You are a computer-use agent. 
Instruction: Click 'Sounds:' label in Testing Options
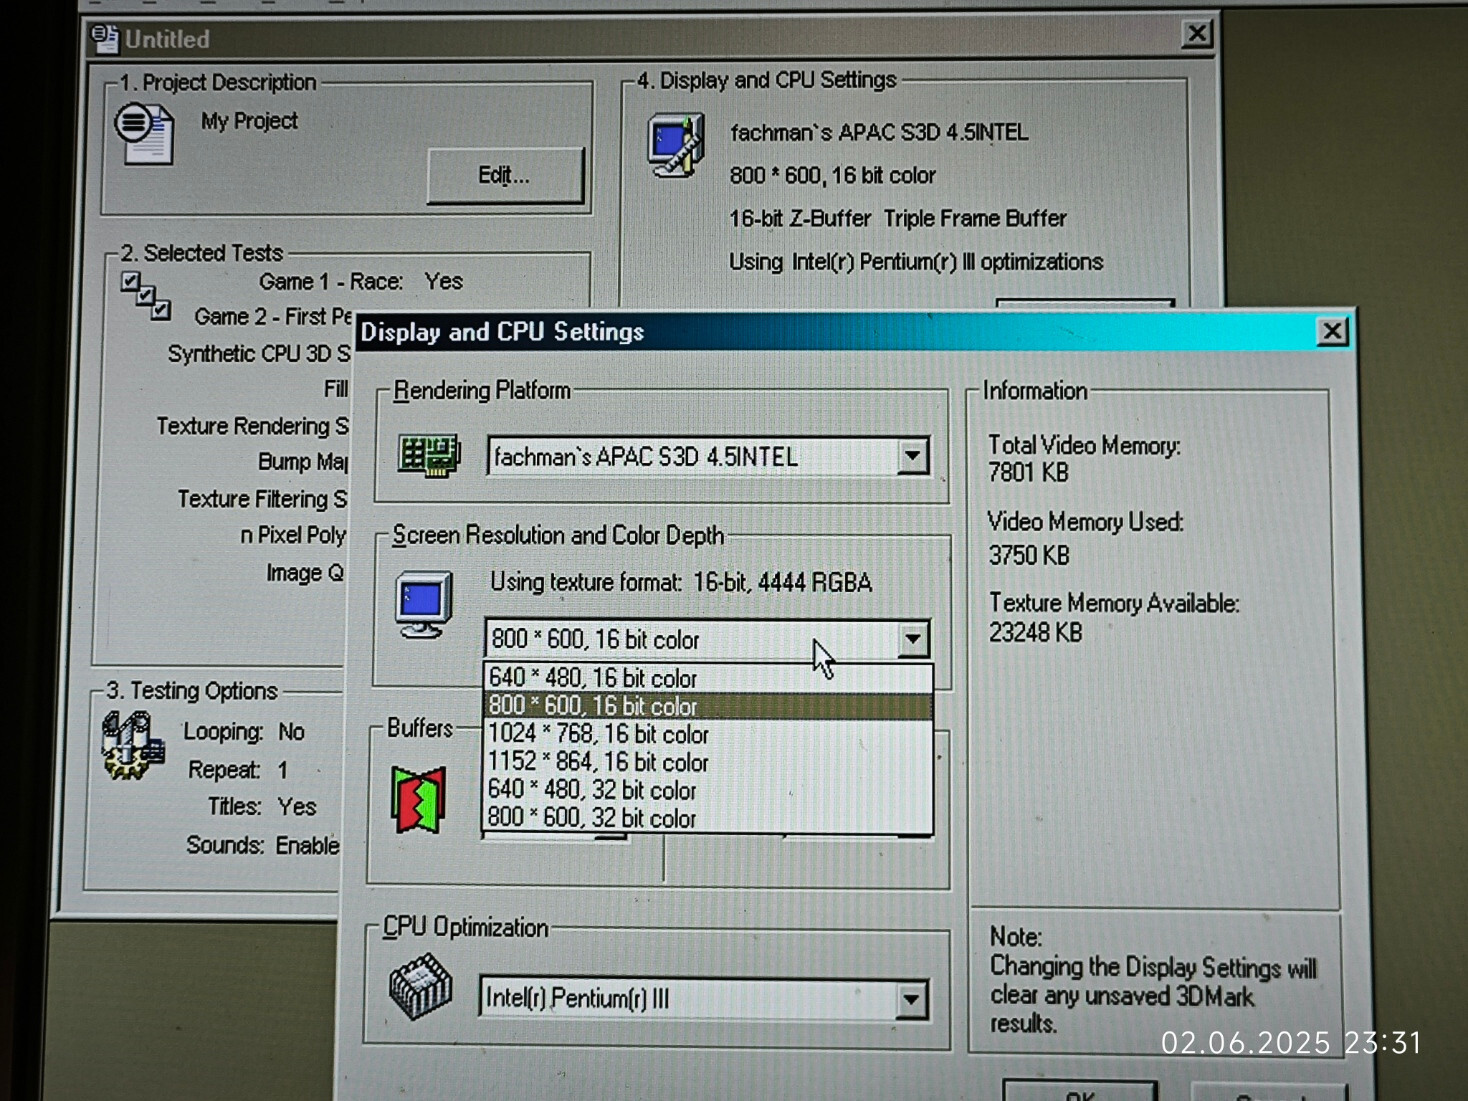(225, 845)
